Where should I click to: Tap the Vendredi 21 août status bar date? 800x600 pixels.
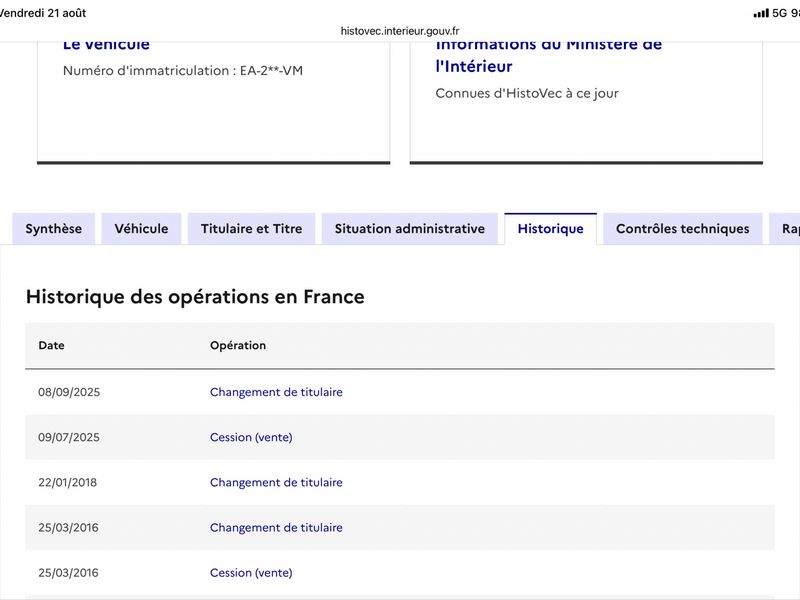tap(43, 13)
